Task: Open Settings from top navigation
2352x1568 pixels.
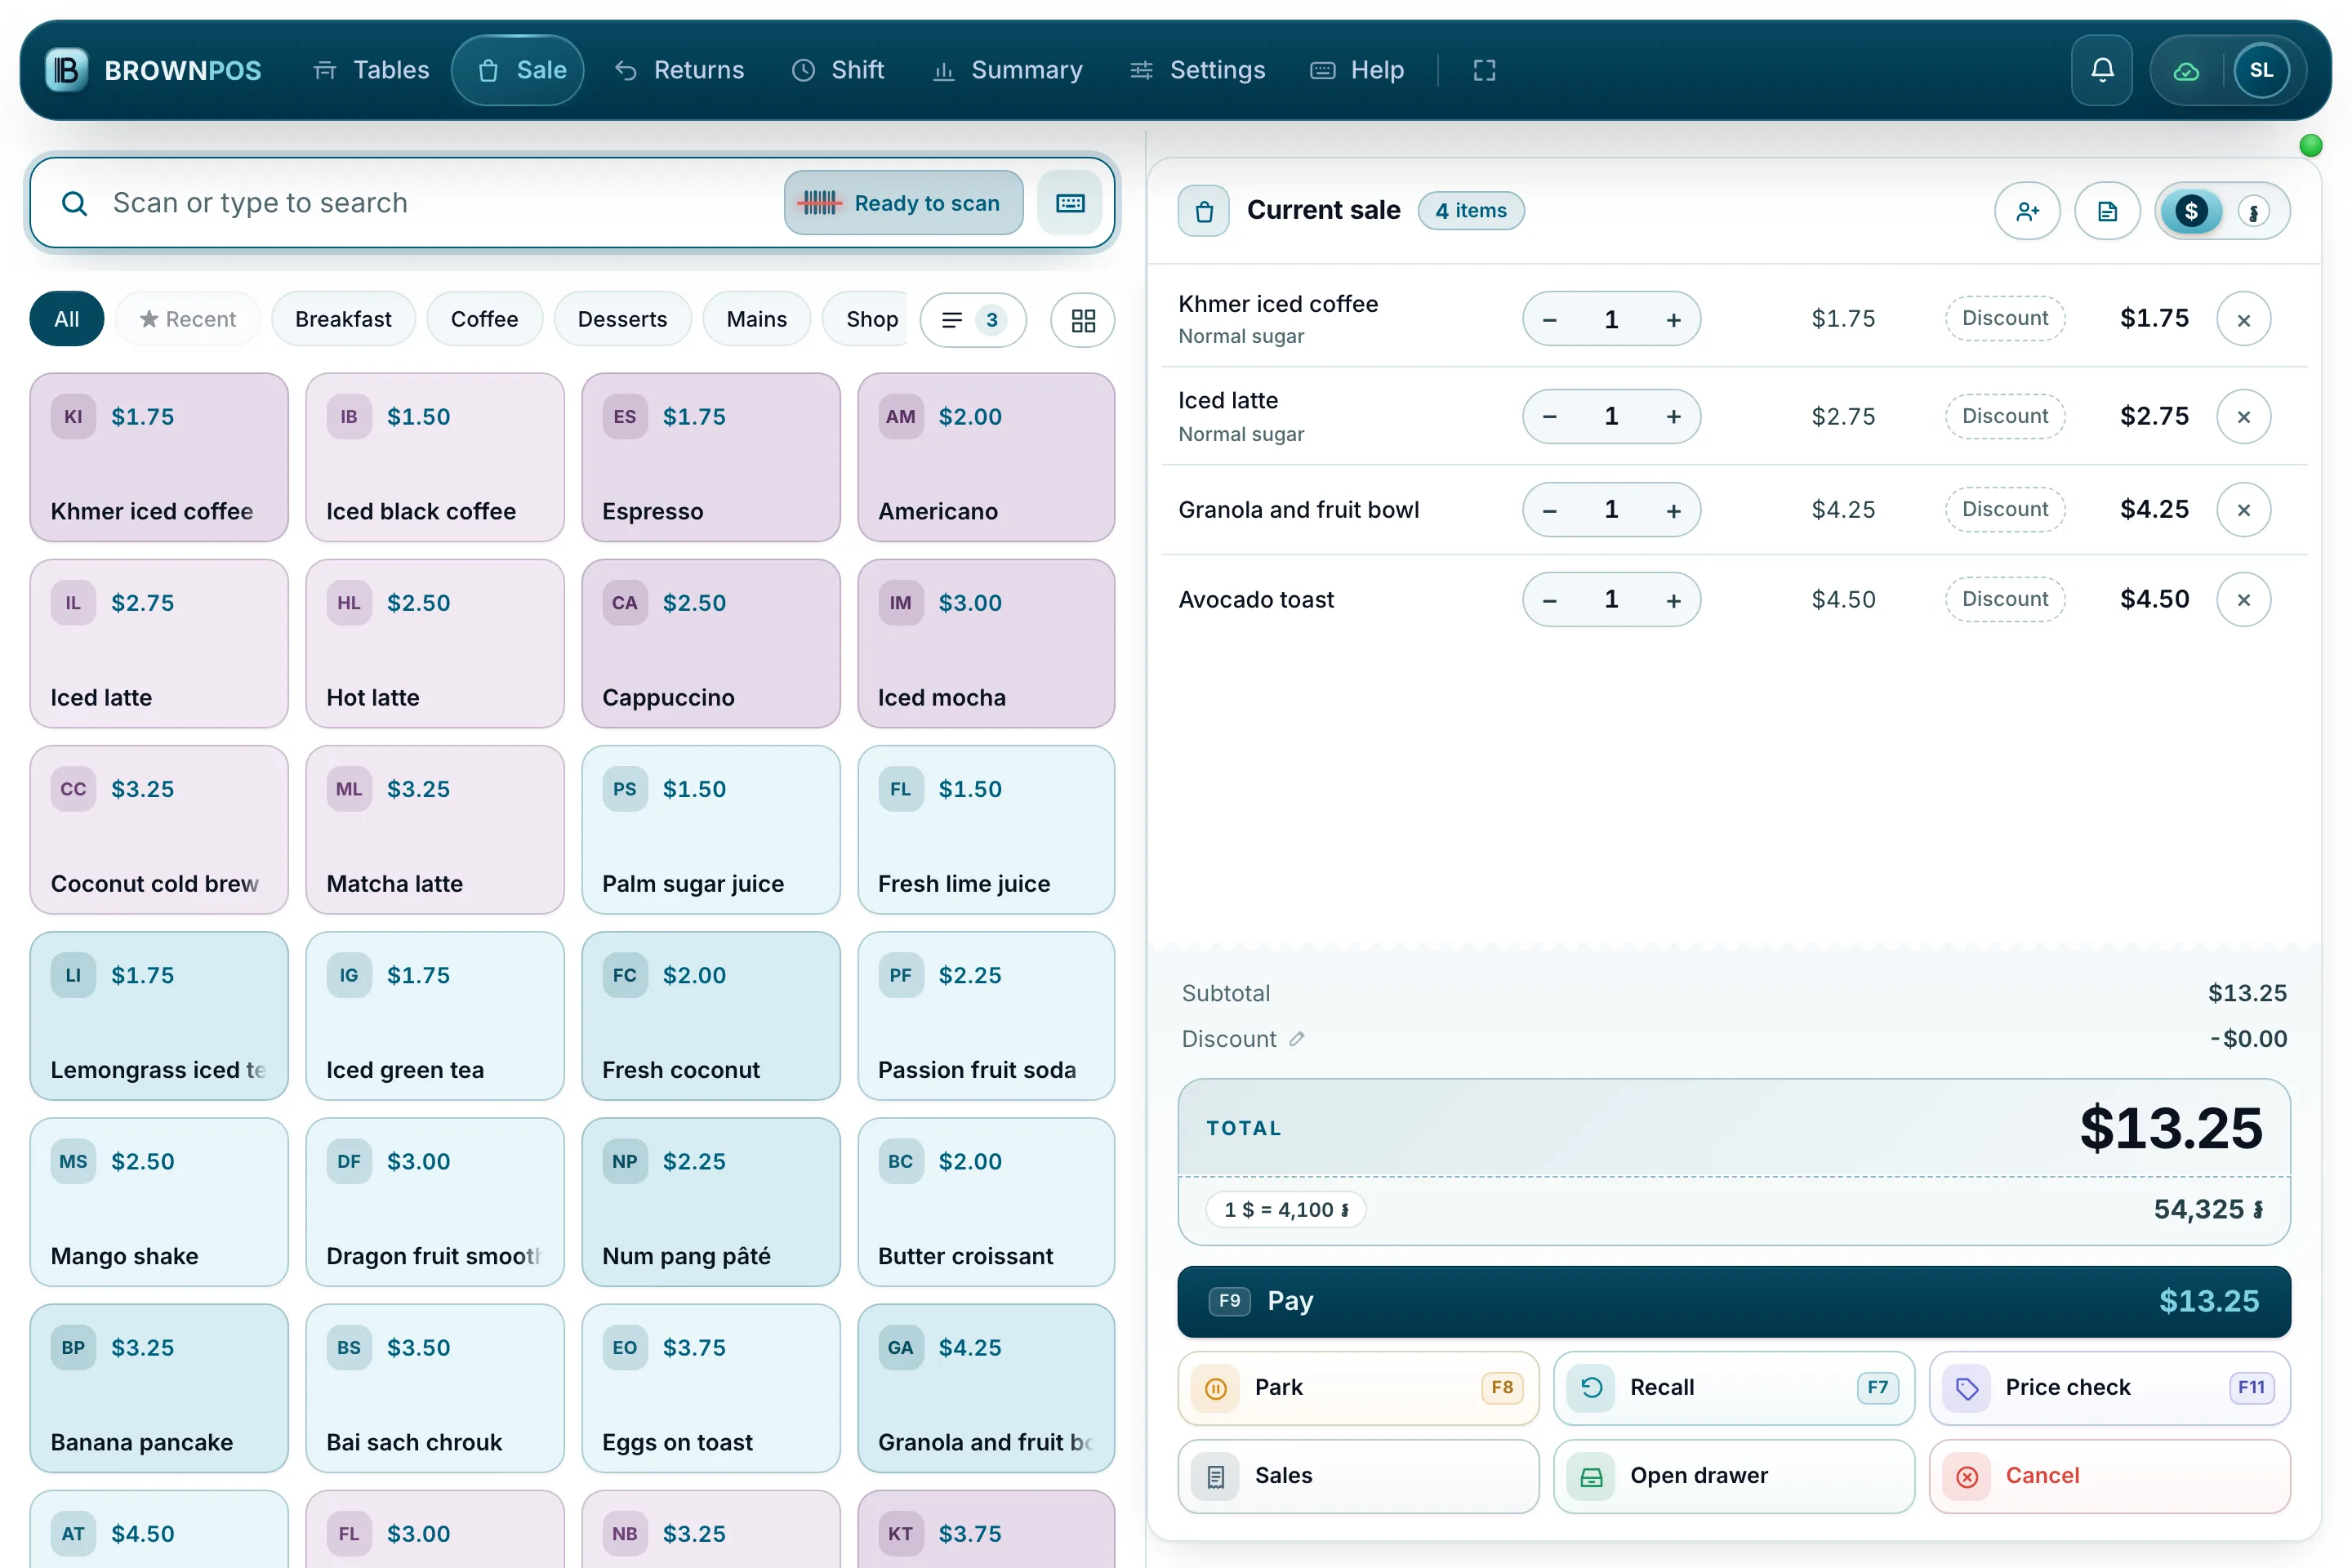Action: point(1198,70)
